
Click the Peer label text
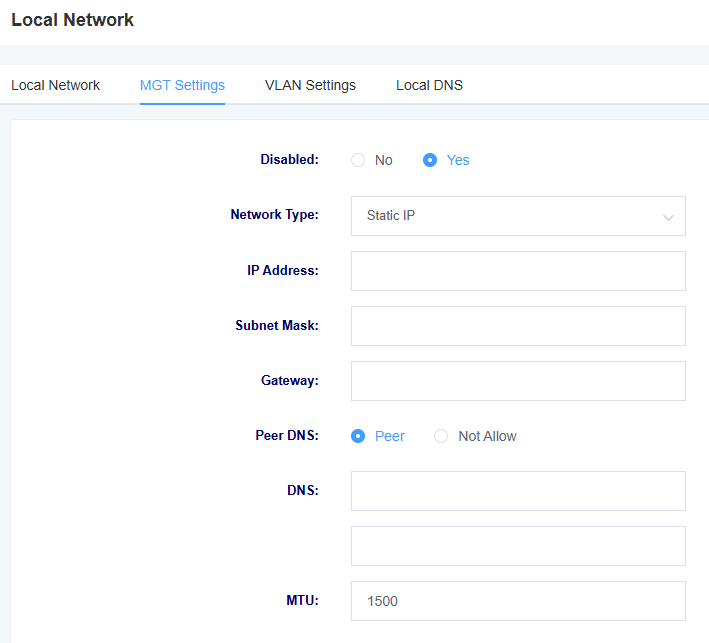point(390,436)
